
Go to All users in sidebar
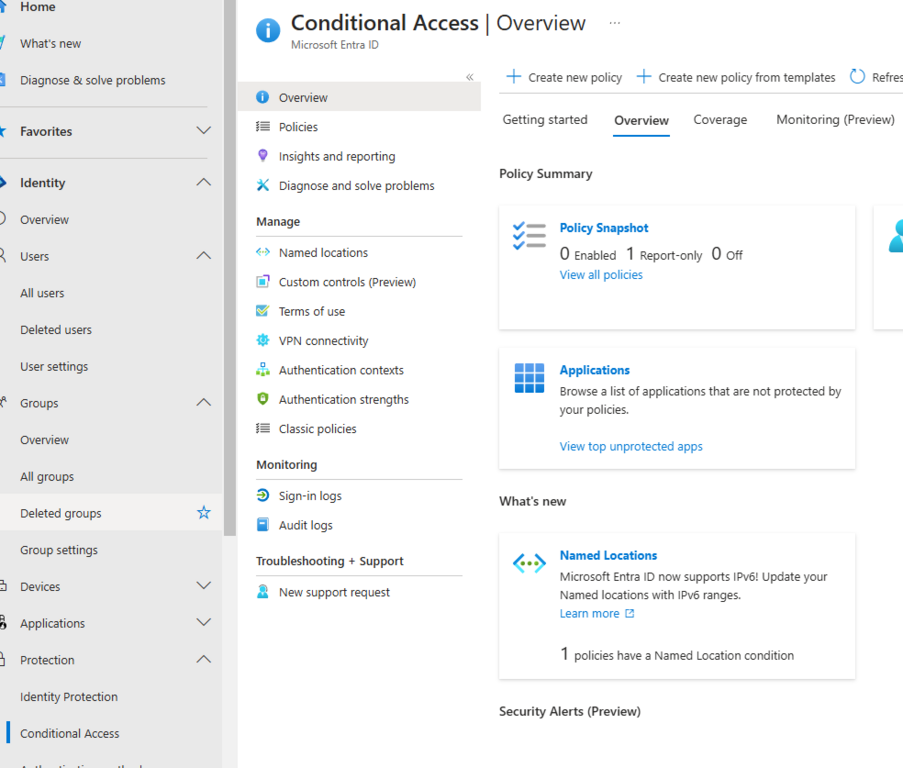[x=42, y=293]
